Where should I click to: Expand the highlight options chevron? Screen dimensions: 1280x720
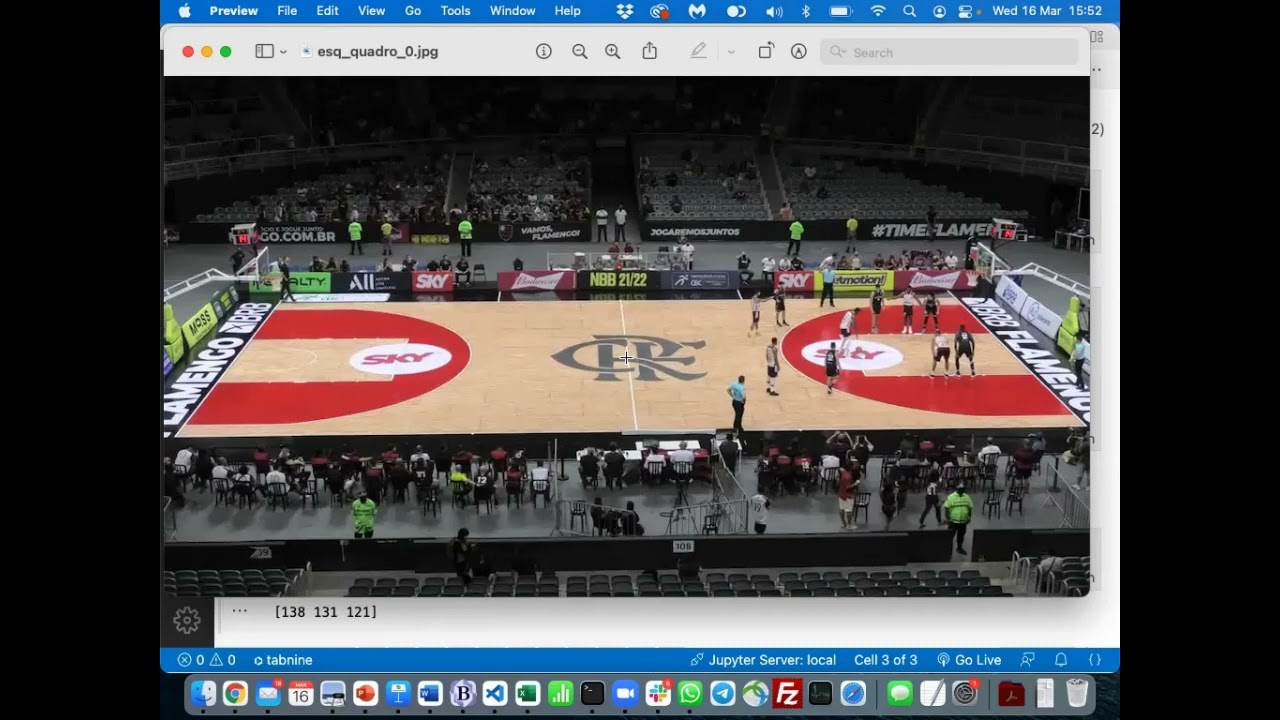pyautogui.click(x=731, y=52)
